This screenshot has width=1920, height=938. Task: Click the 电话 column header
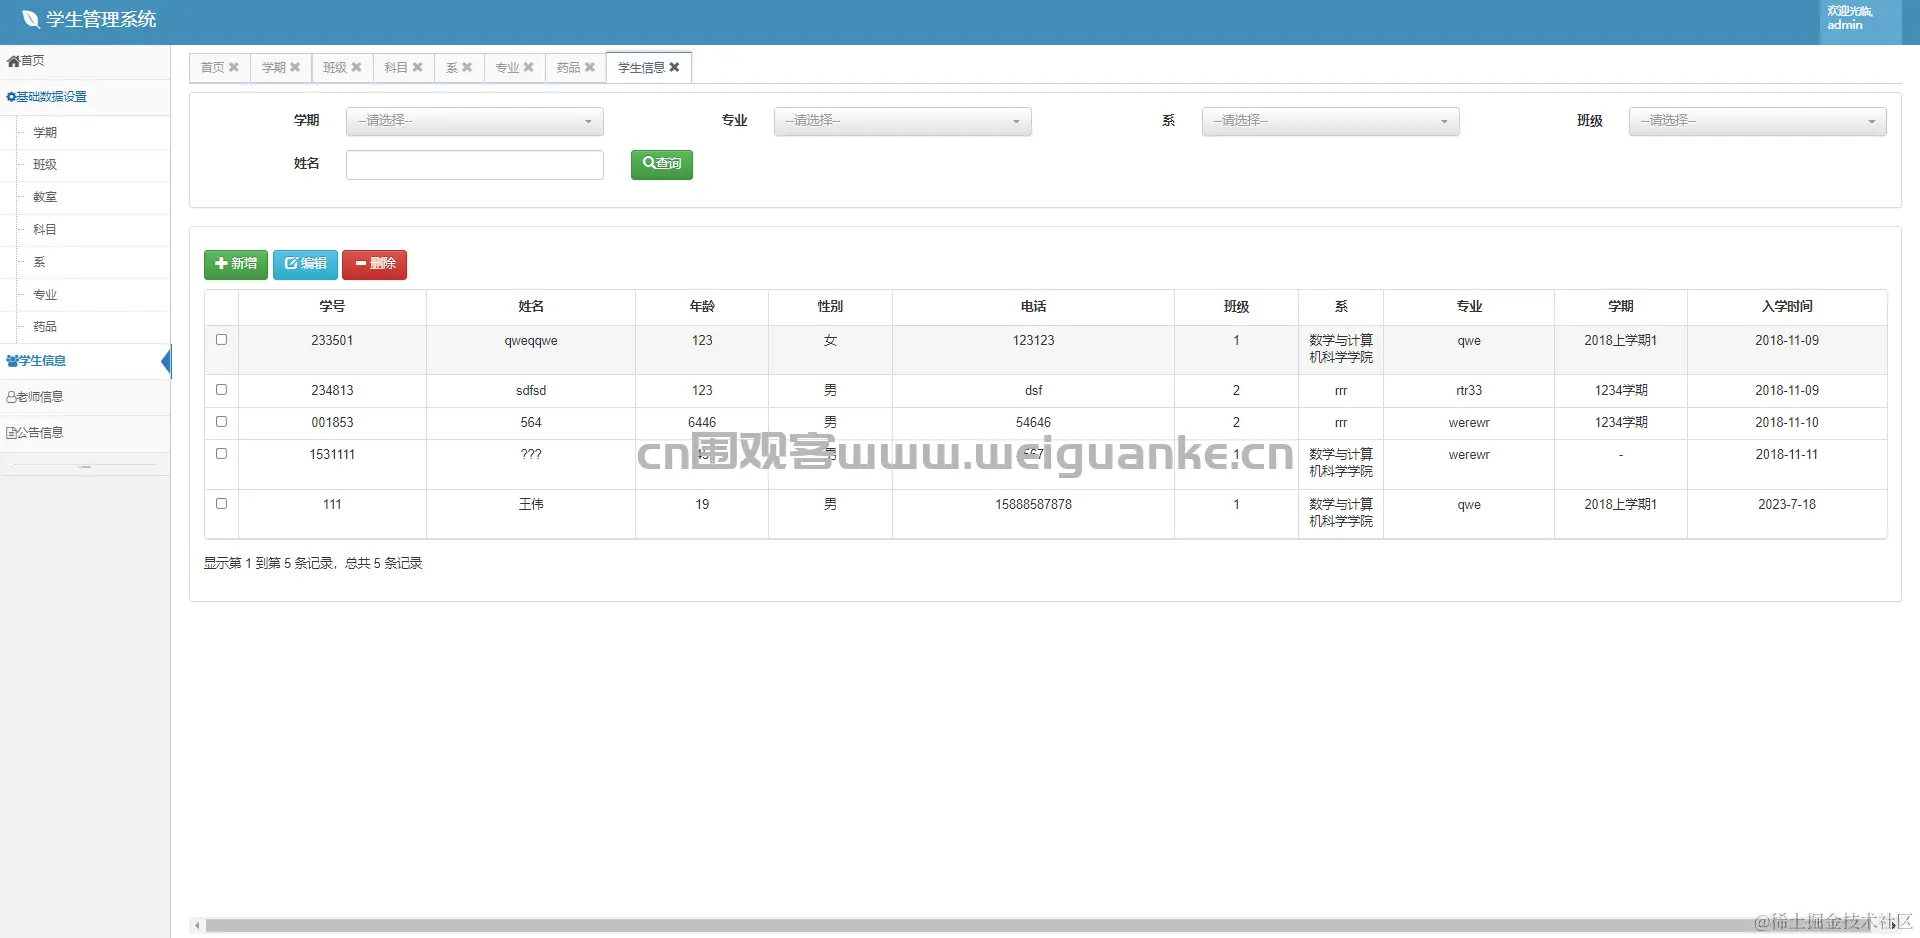tap(1033, 307)
